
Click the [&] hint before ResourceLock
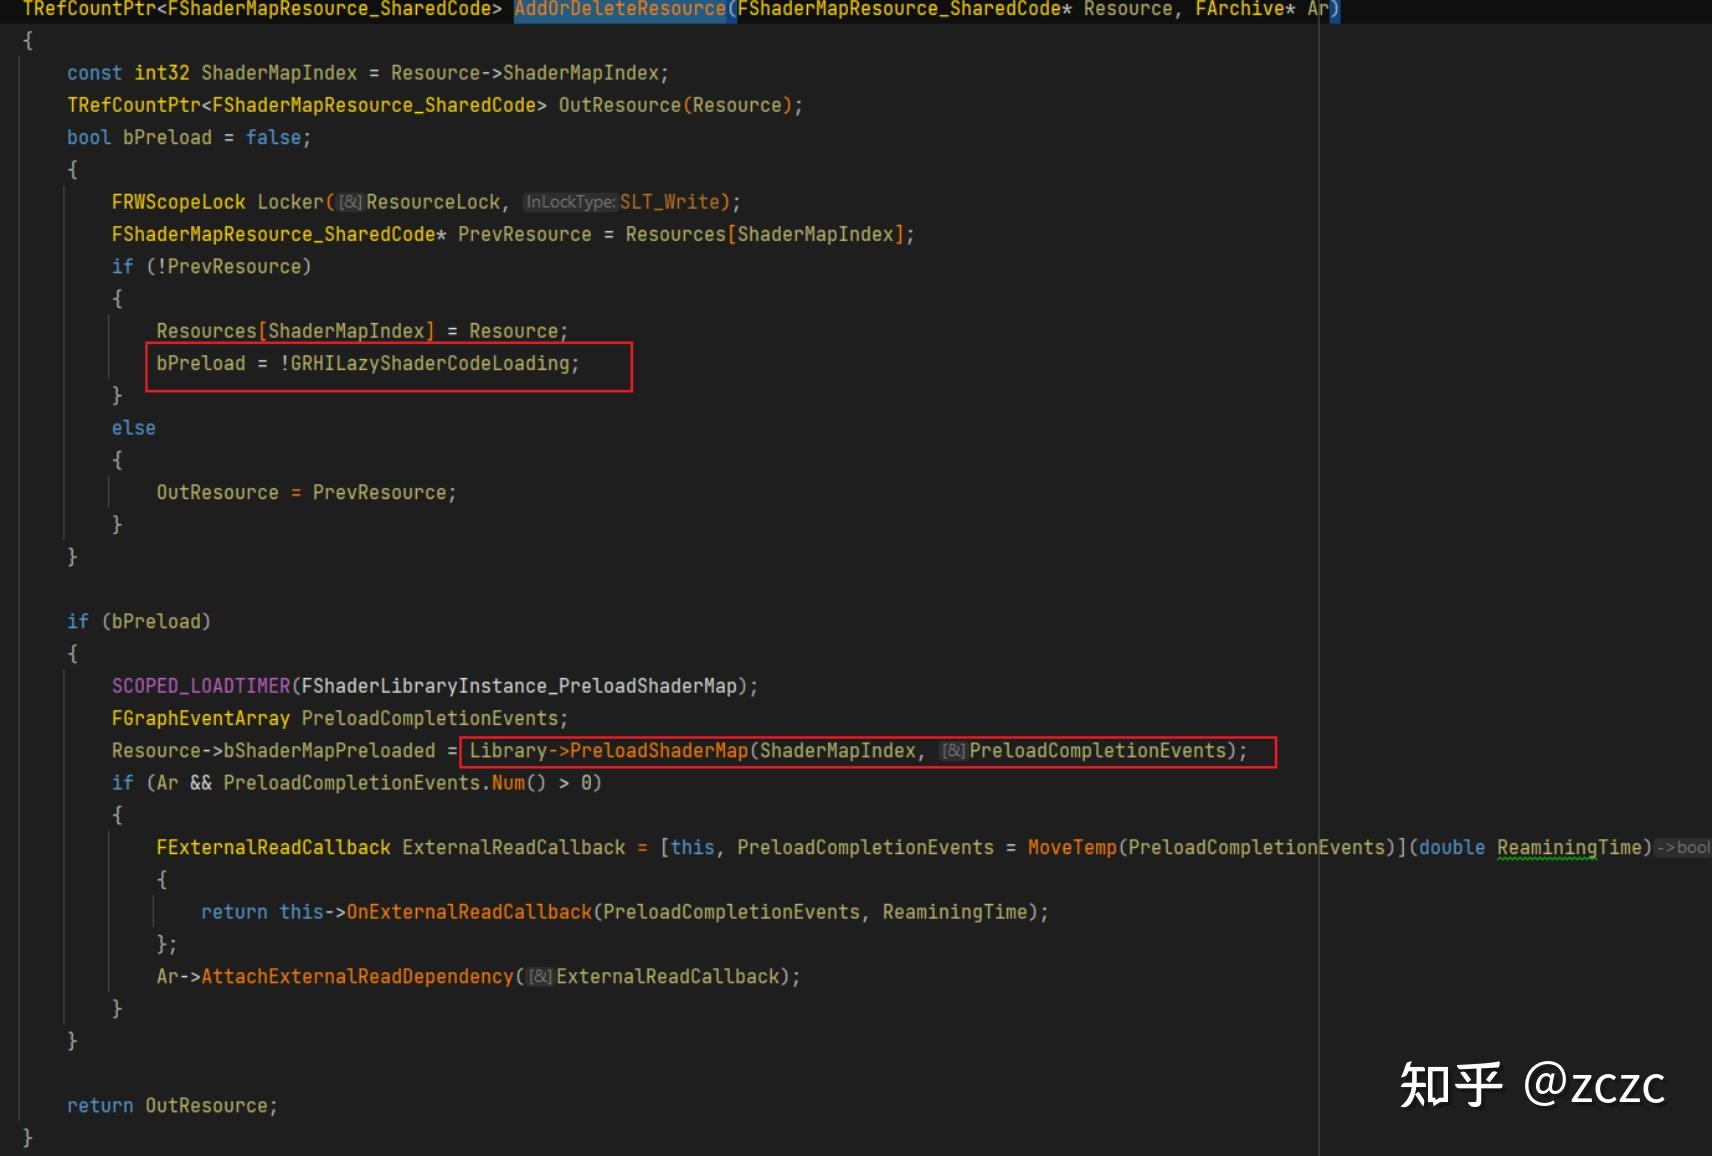point(350,203)
